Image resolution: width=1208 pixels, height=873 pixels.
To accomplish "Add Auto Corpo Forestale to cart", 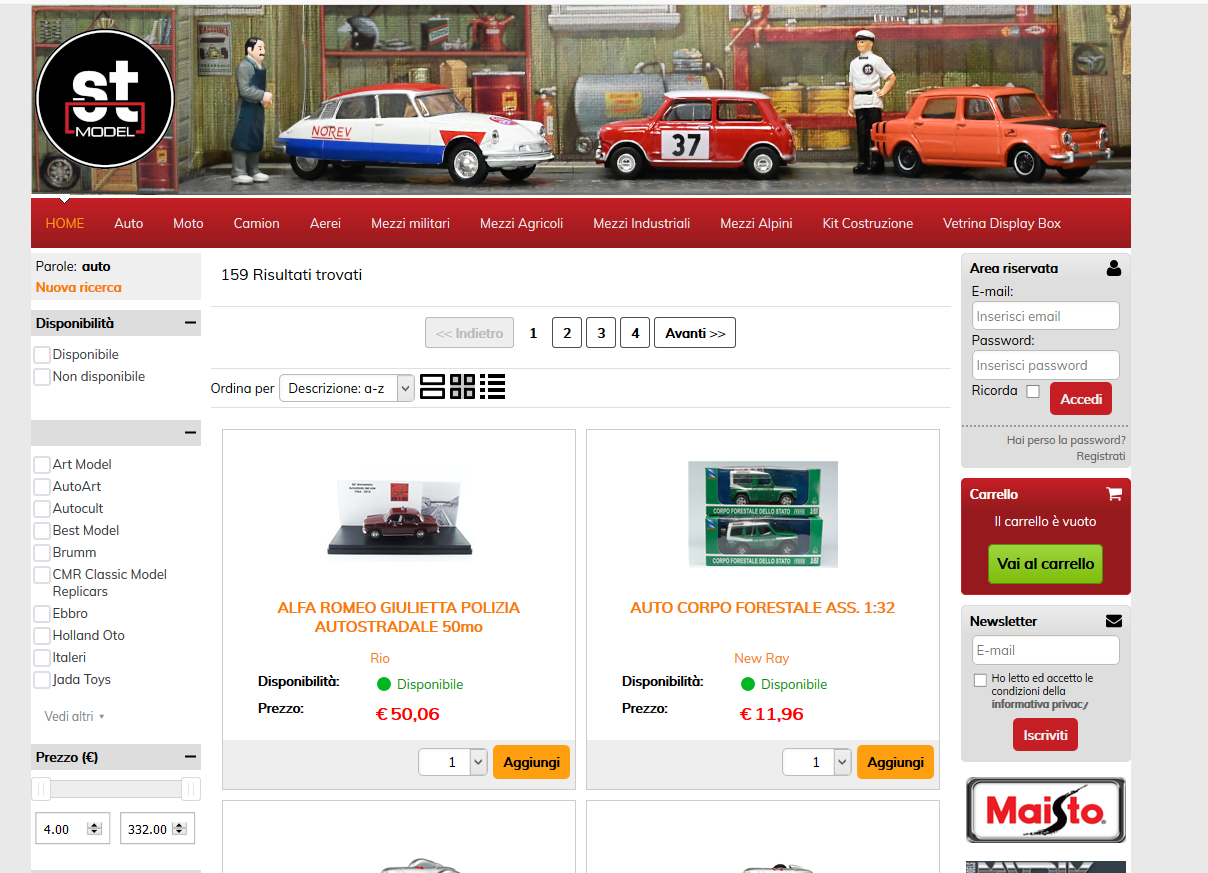I will pos(895,762).
